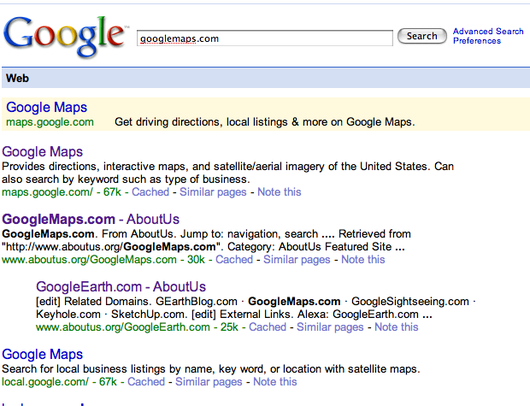Open Cached link for aboutus.org/GoogleEarth.com result
Screen dimensions: 530x406
(x=268, y=327)
